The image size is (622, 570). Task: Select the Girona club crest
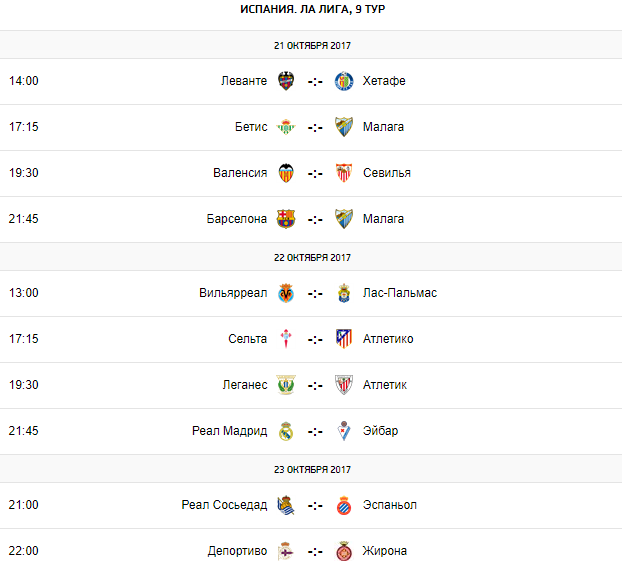coord(344,551)
